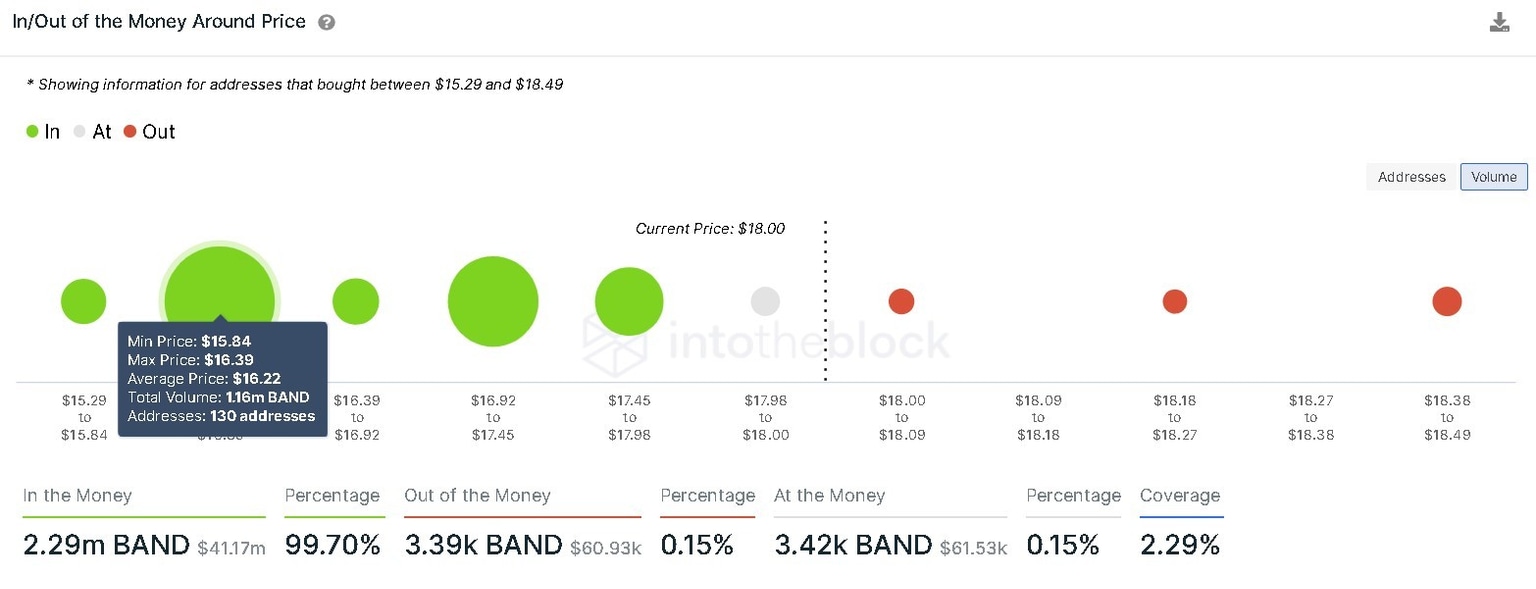Click the 'In/Out of the Money Around Price' title

[x=157, y=20]
